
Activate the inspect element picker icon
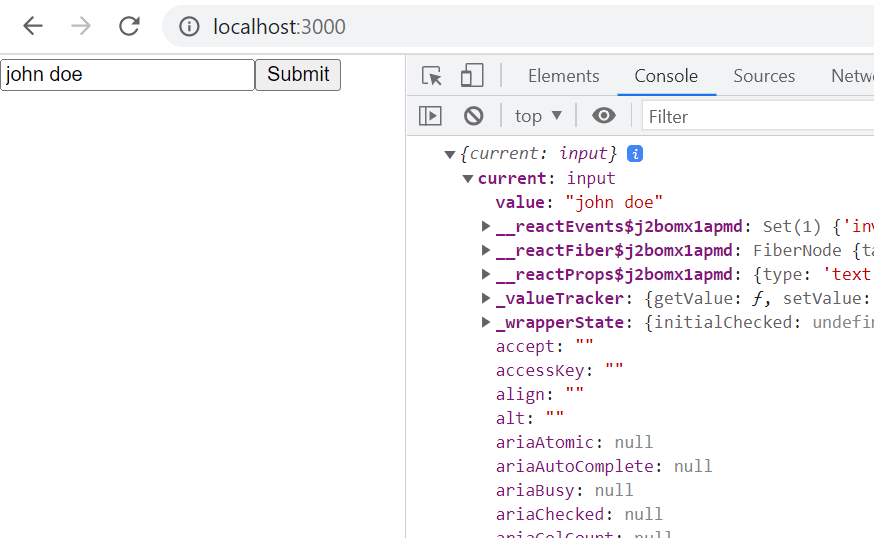point(431,75)
